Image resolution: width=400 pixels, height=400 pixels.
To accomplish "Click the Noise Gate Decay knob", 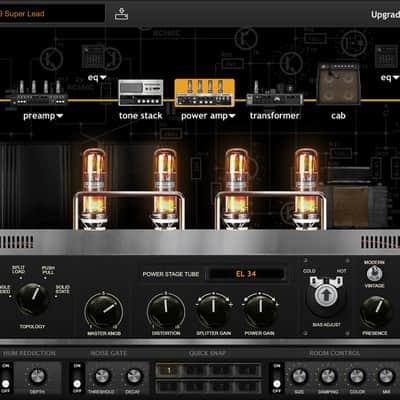I will click(x=133, y=376).
